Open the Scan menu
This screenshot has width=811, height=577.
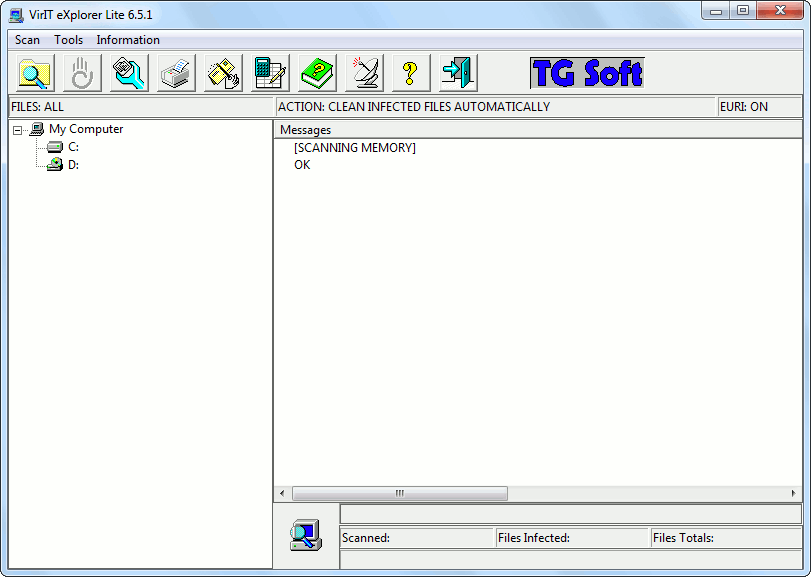click(x=28, y=40)
